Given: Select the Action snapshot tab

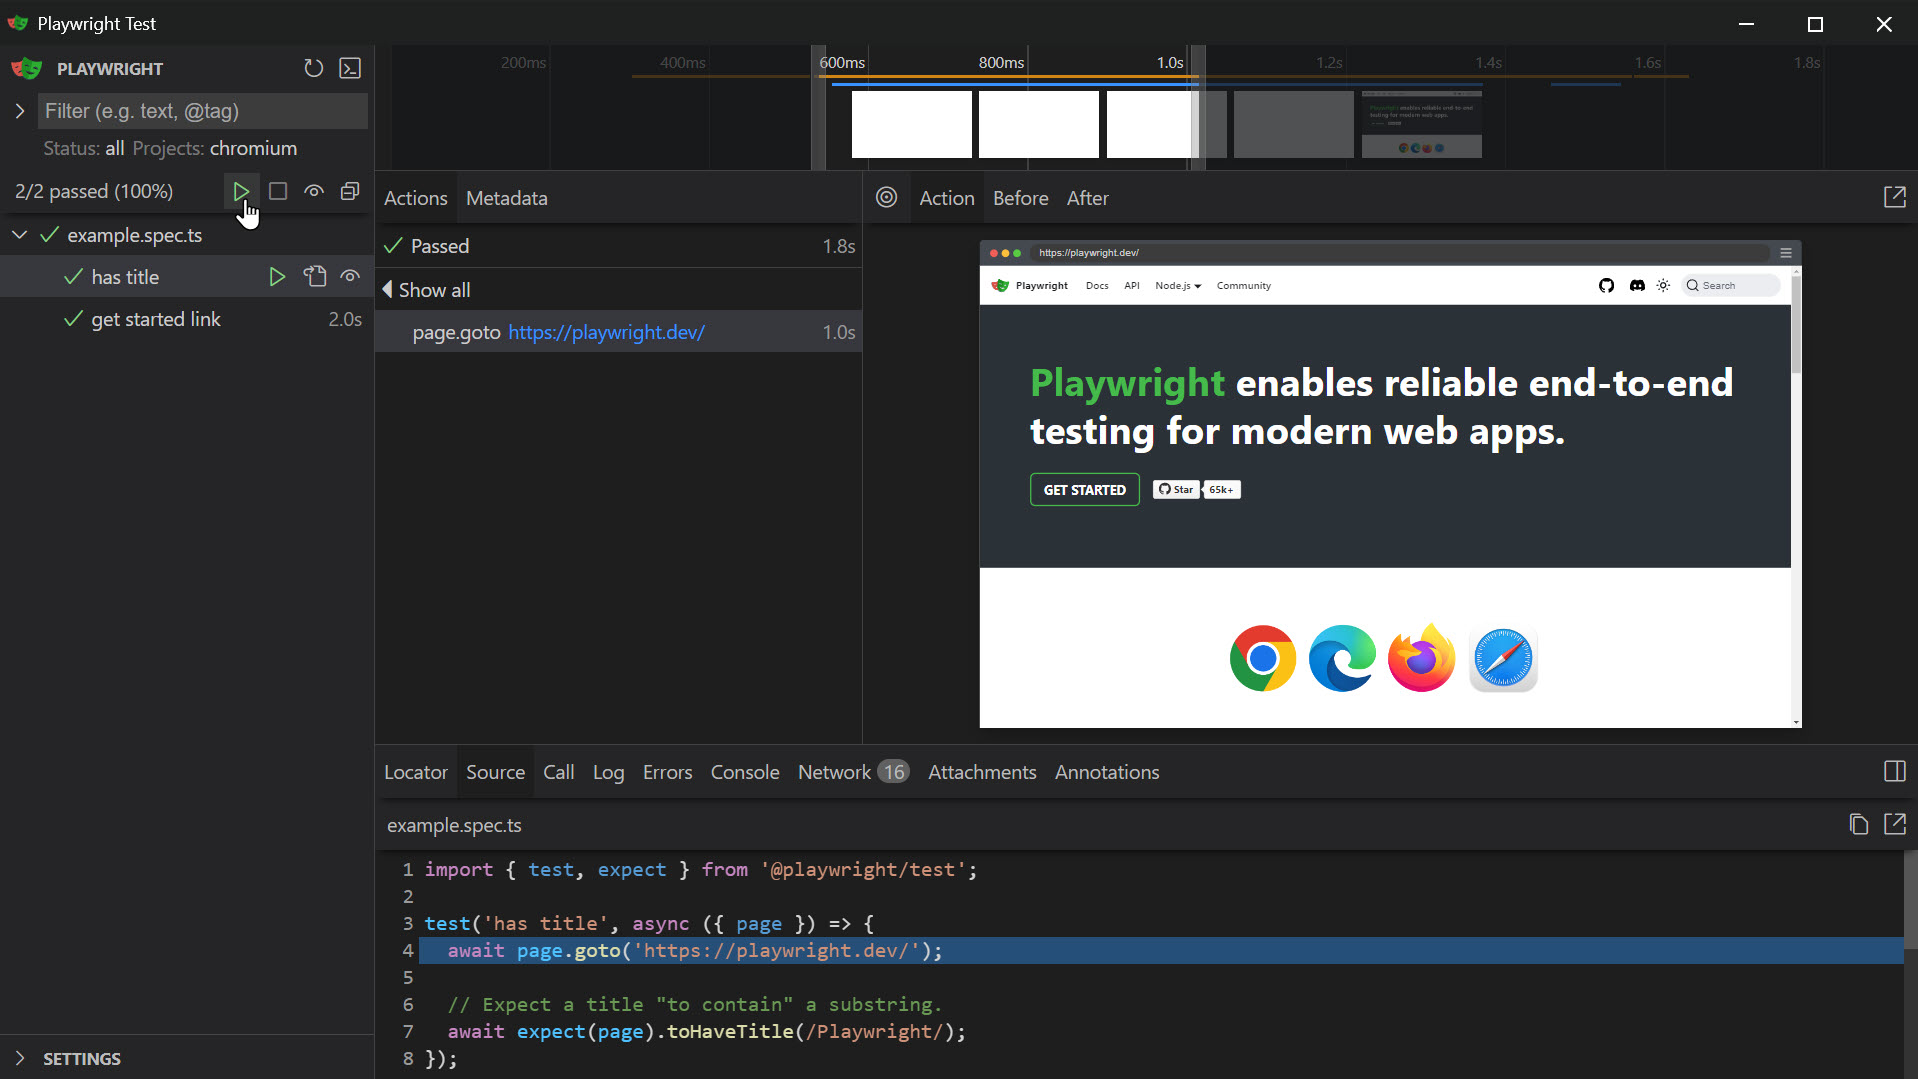Looking at the screenshot, I should 947,198.
